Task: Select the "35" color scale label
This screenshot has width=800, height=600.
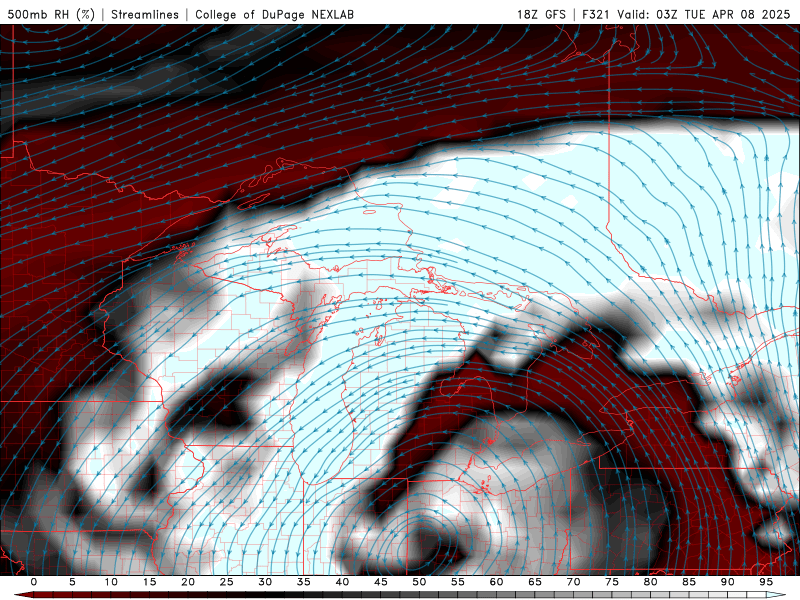Action: [304, 582]
